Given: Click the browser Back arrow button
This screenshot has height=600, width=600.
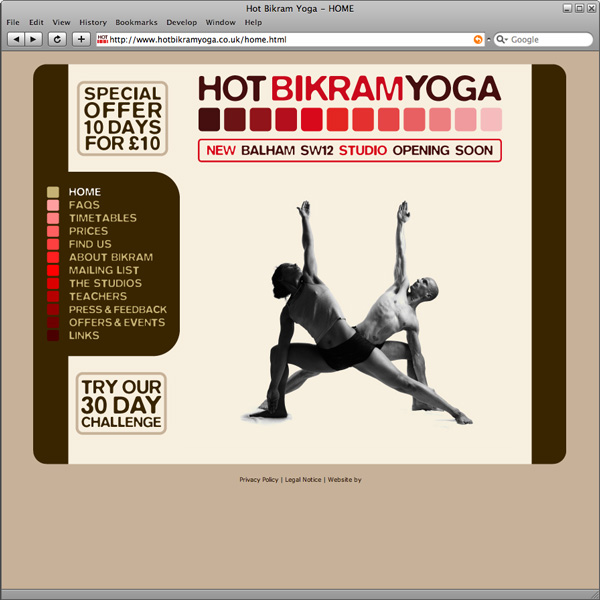Looking at the screenshot, I should click(16, 39).
